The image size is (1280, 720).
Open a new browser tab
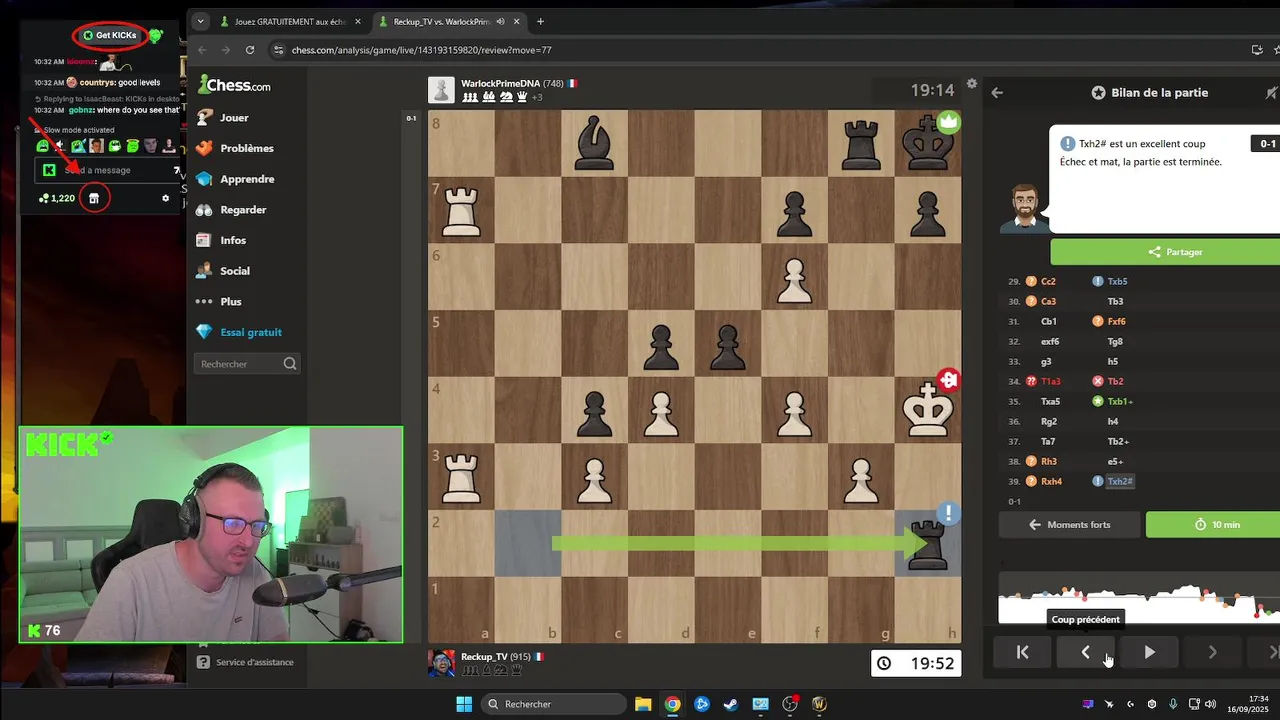click(x=540, y=21)
